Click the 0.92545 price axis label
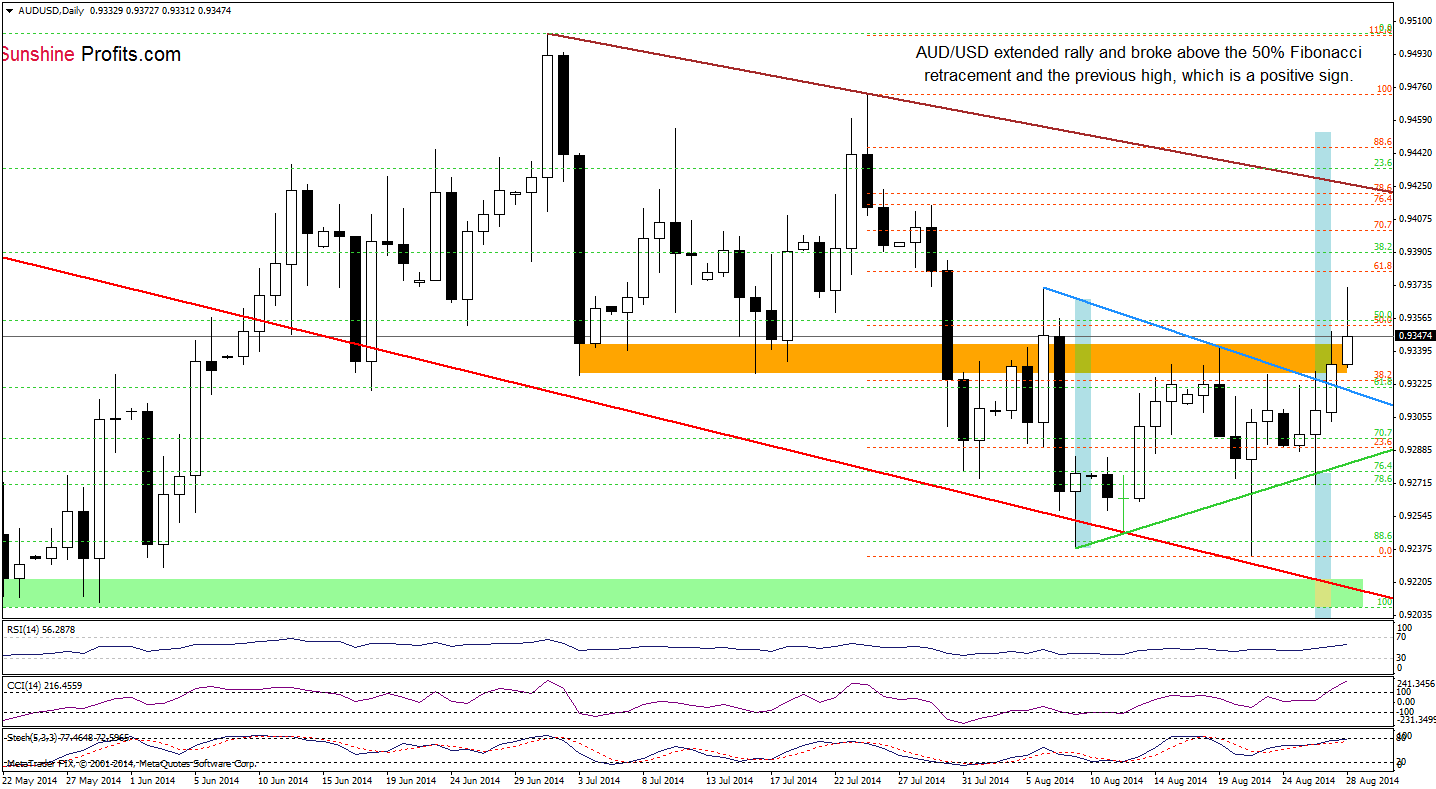 click(x=1417, y=515)
